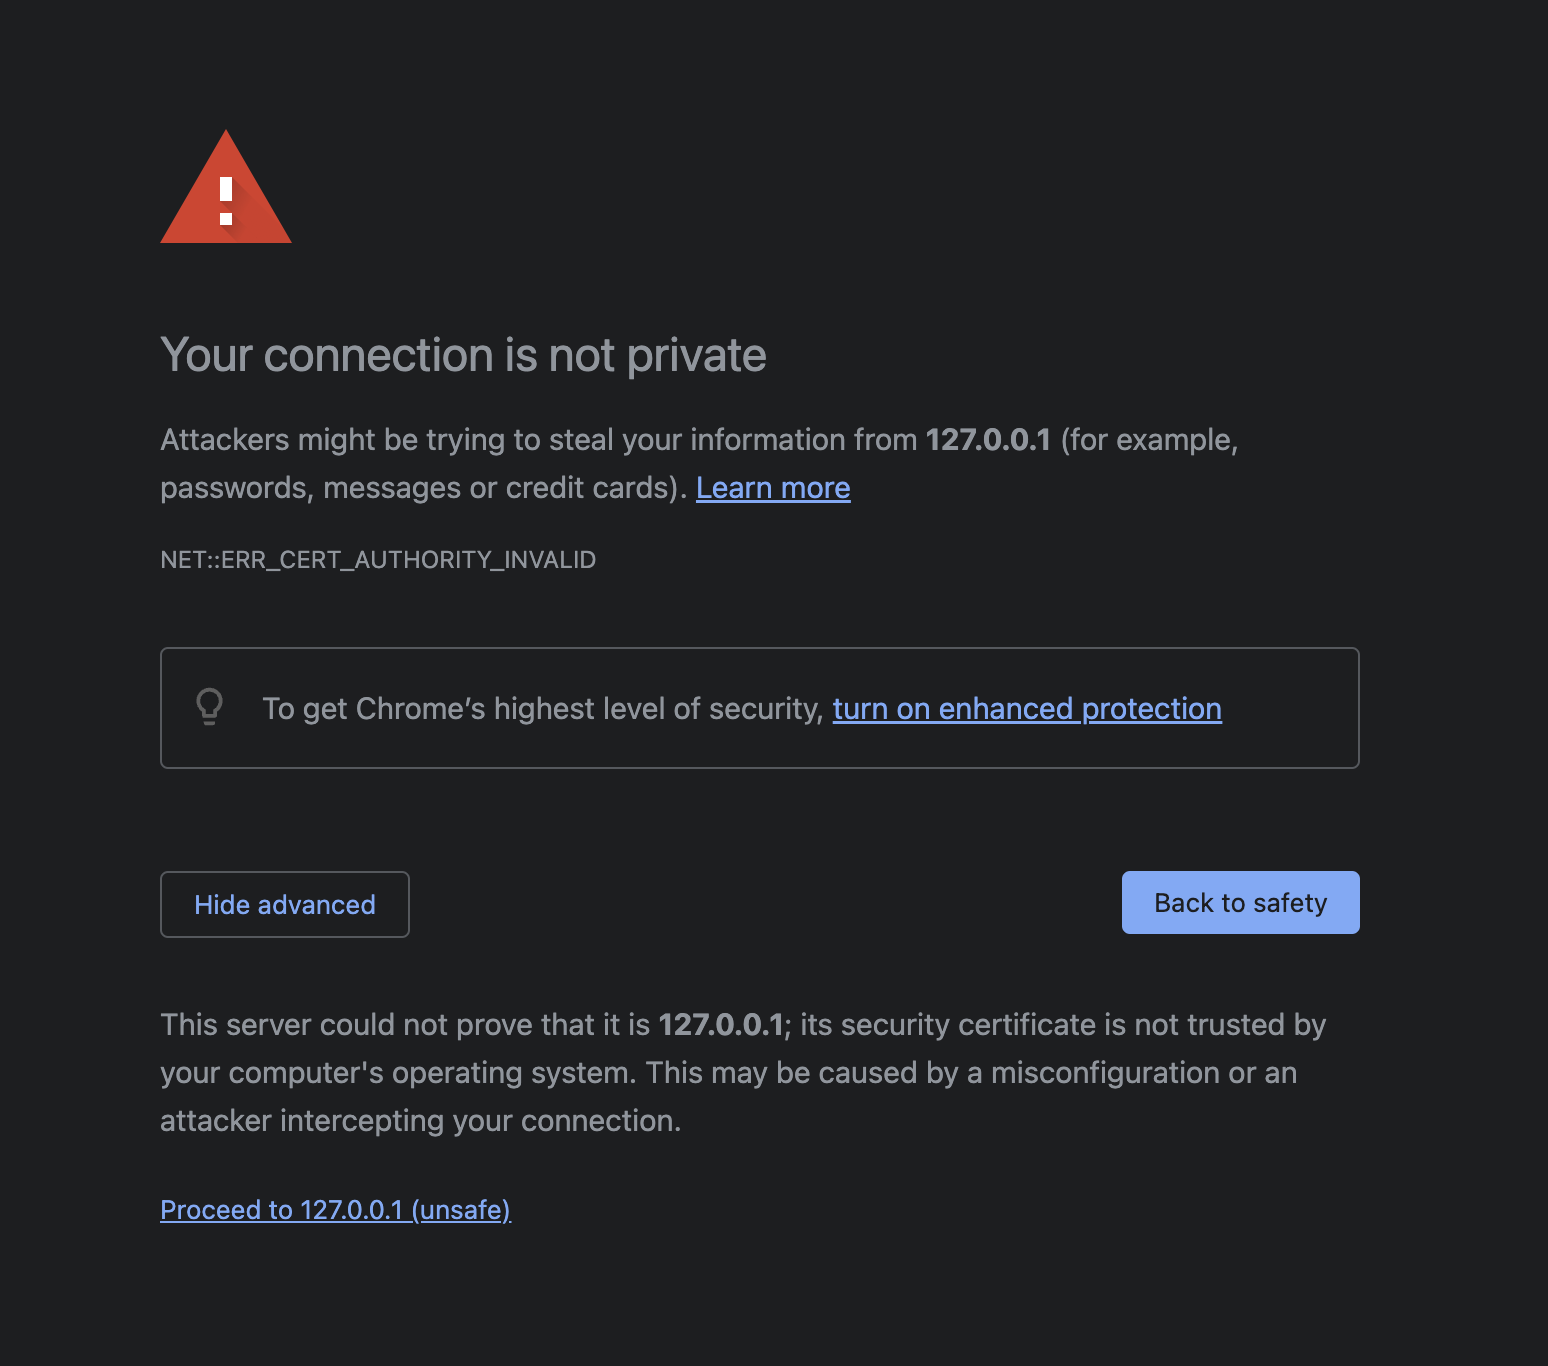Click the lightbulb tip icon

pos(210,707)
